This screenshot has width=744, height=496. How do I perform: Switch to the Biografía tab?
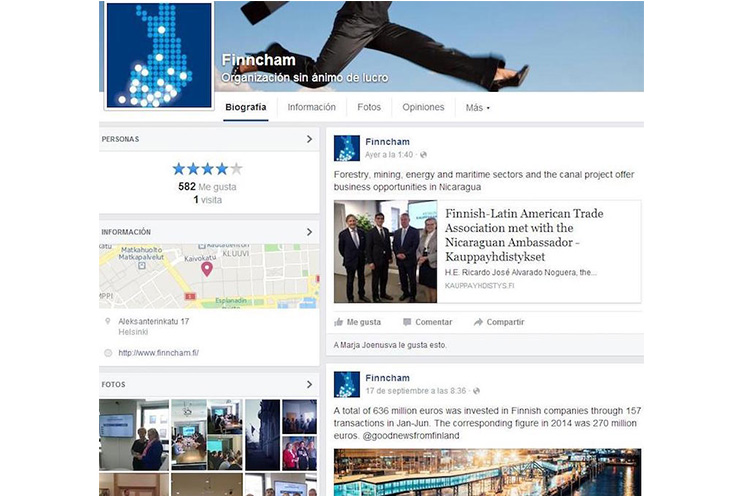tap(246, 107)
